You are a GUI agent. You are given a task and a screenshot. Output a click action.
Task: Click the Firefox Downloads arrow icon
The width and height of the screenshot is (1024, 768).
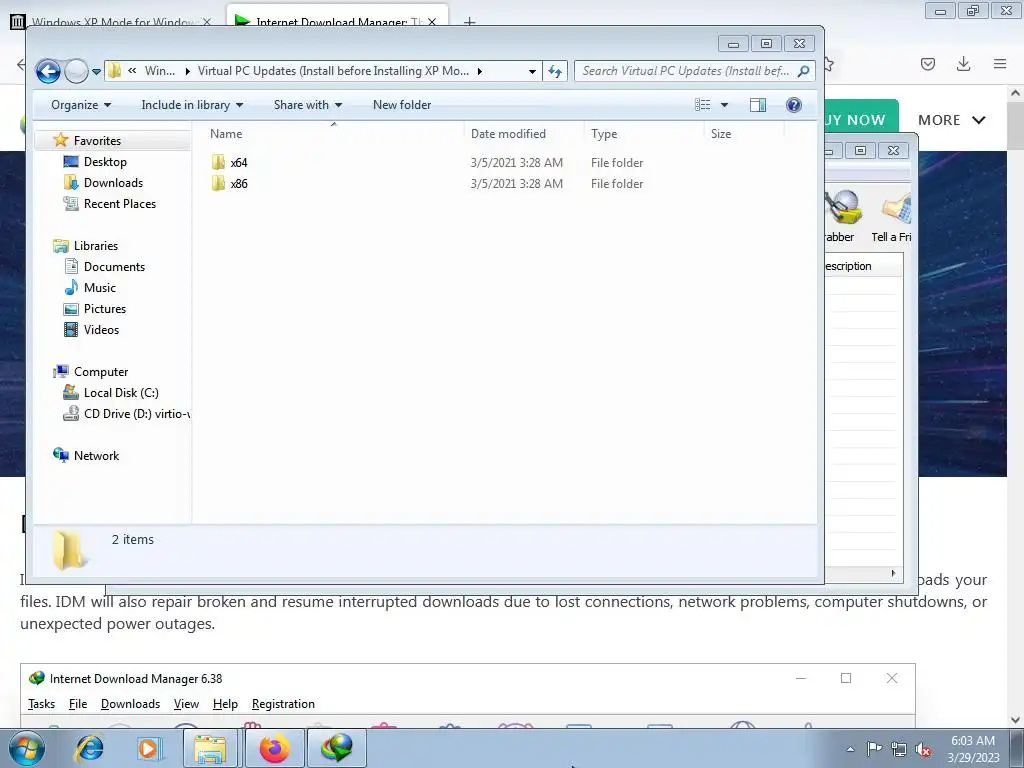(x=963, y=64)
